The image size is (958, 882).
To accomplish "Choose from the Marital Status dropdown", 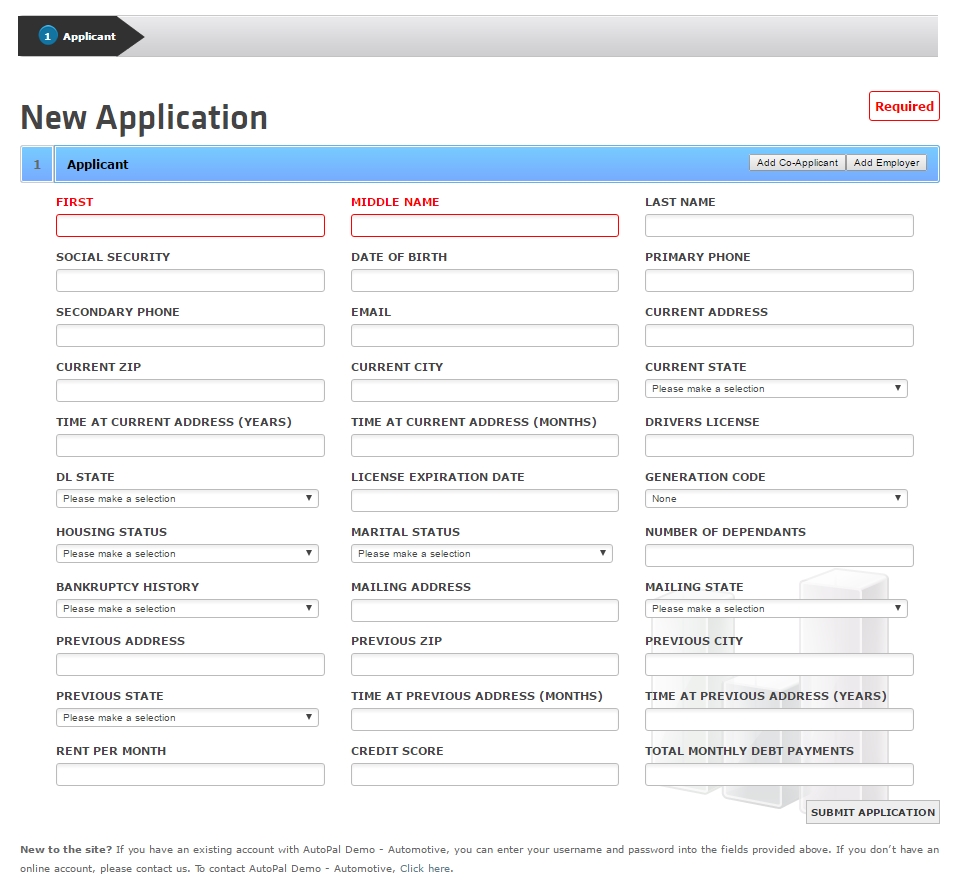I will point(481,553).
